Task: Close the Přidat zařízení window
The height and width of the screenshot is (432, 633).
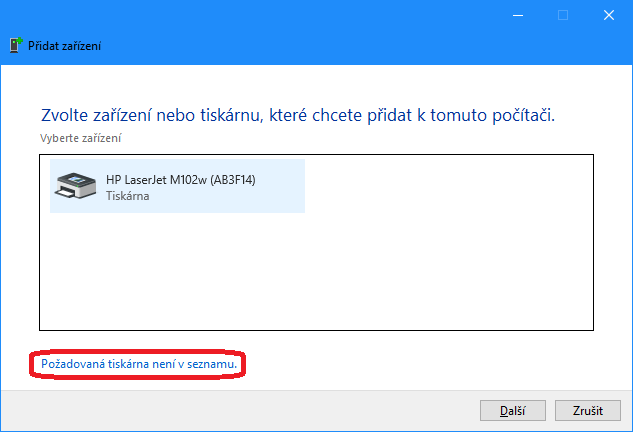Action: (609, 15)
